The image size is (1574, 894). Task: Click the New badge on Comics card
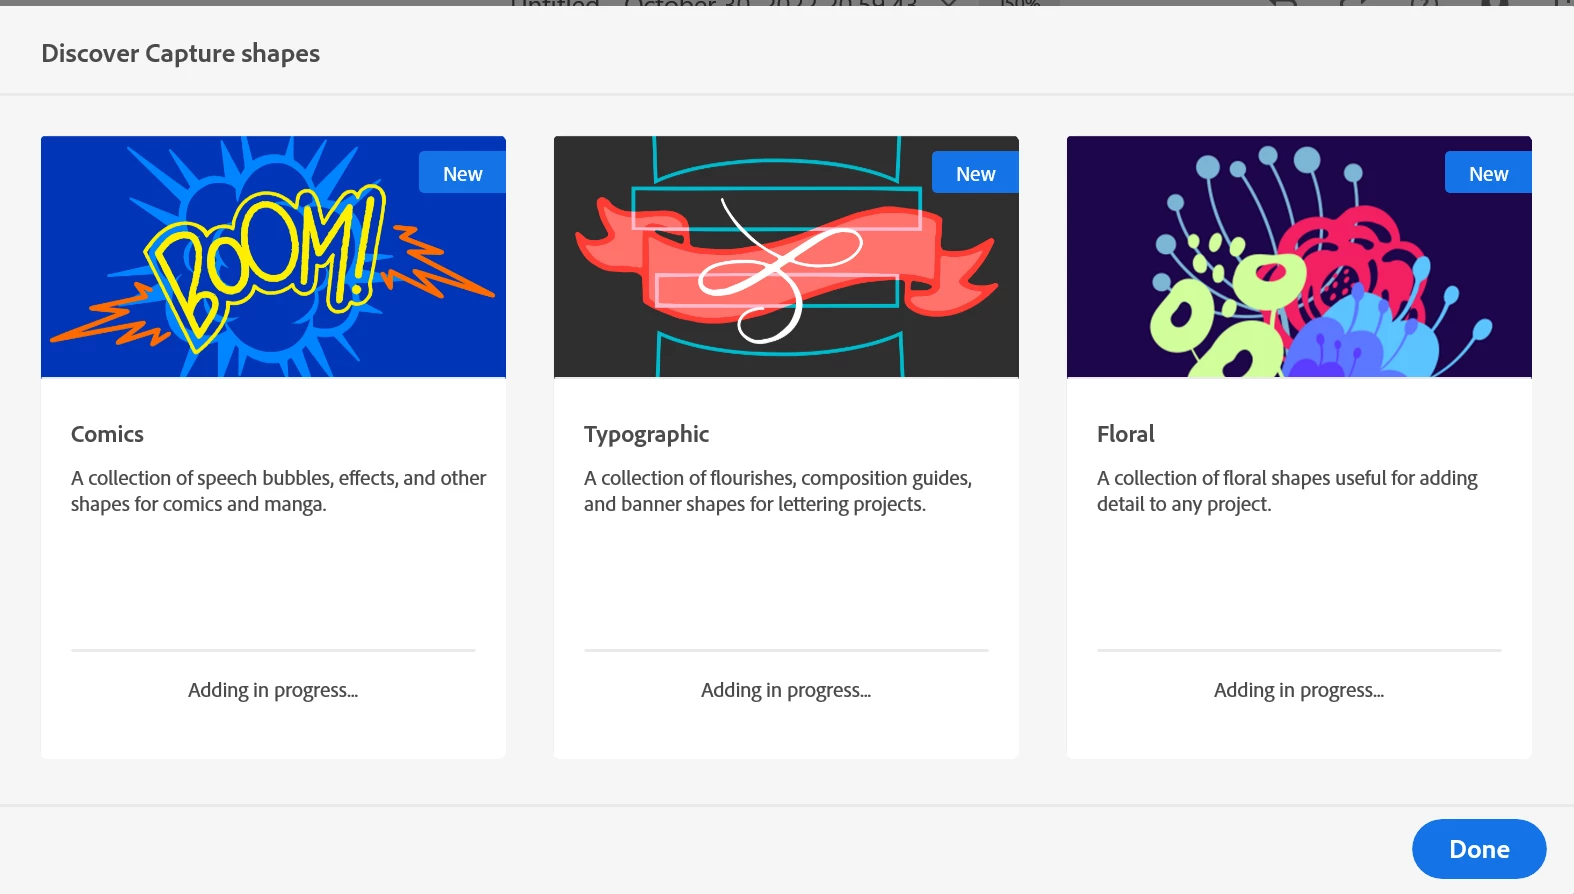(x=462, y=173)
